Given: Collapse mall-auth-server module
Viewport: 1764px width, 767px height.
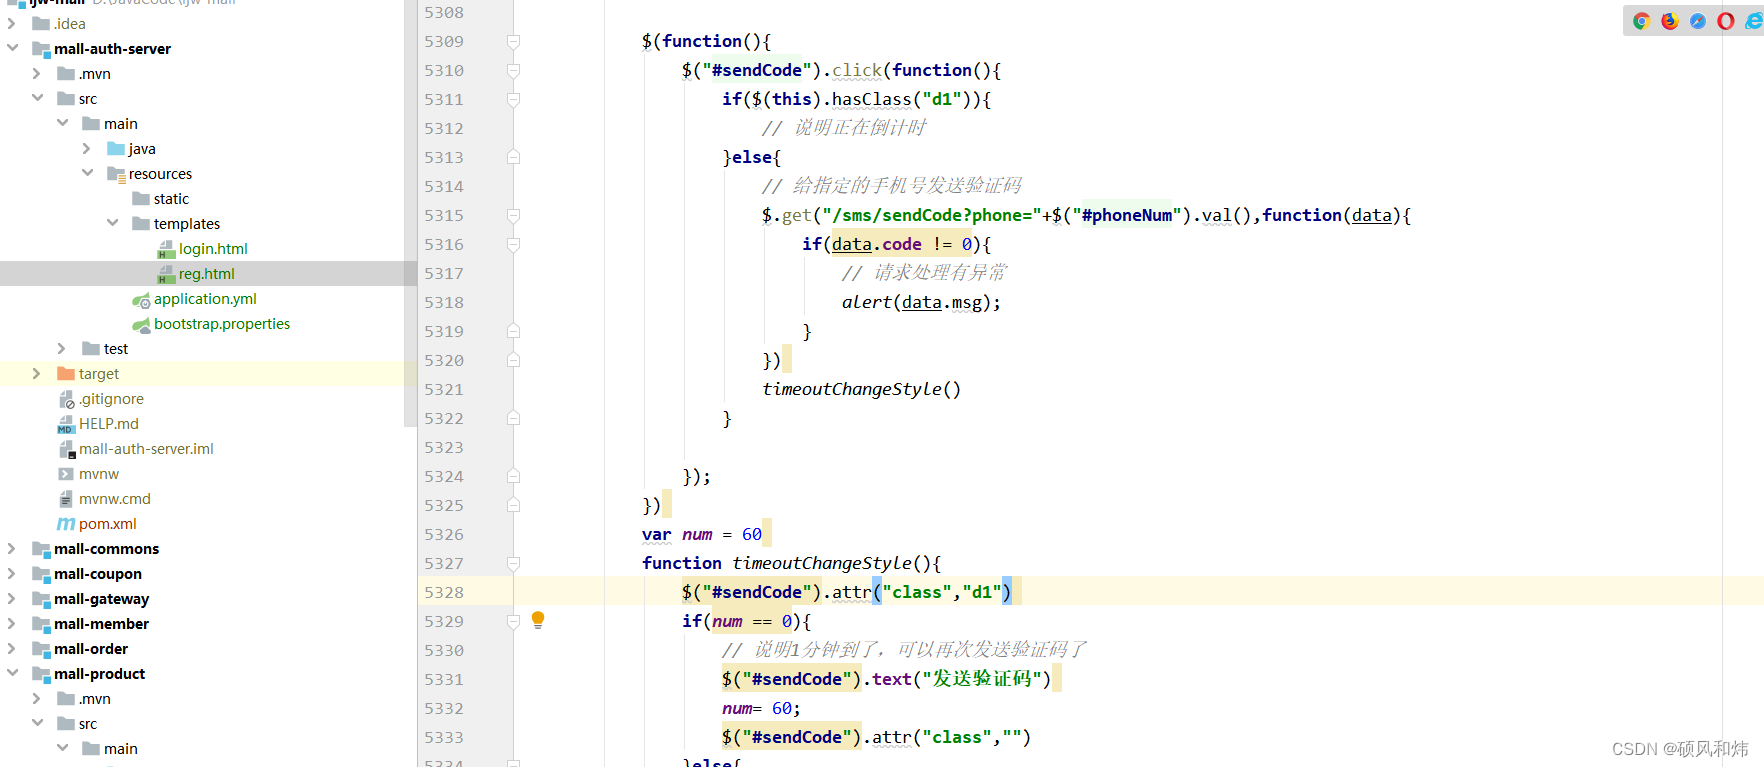Looking at the screenshot, I should tap(12, 48).
